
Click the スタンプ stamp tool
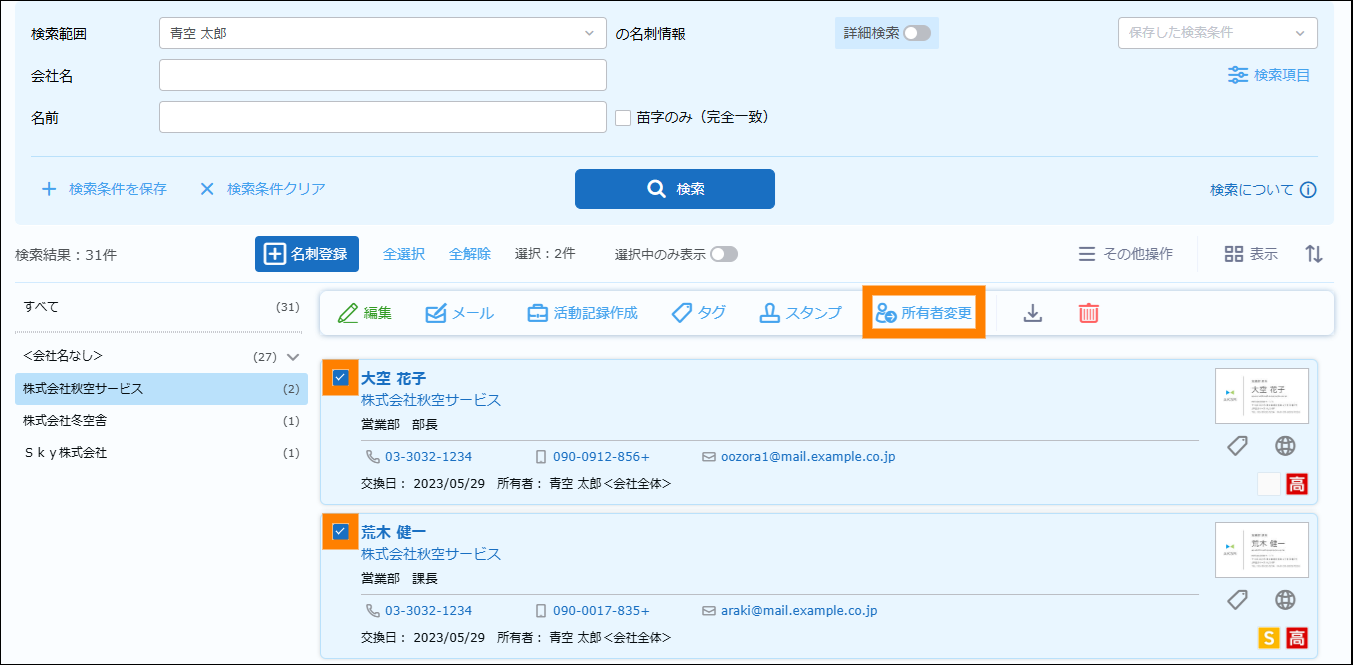click(x=800, y=313)
